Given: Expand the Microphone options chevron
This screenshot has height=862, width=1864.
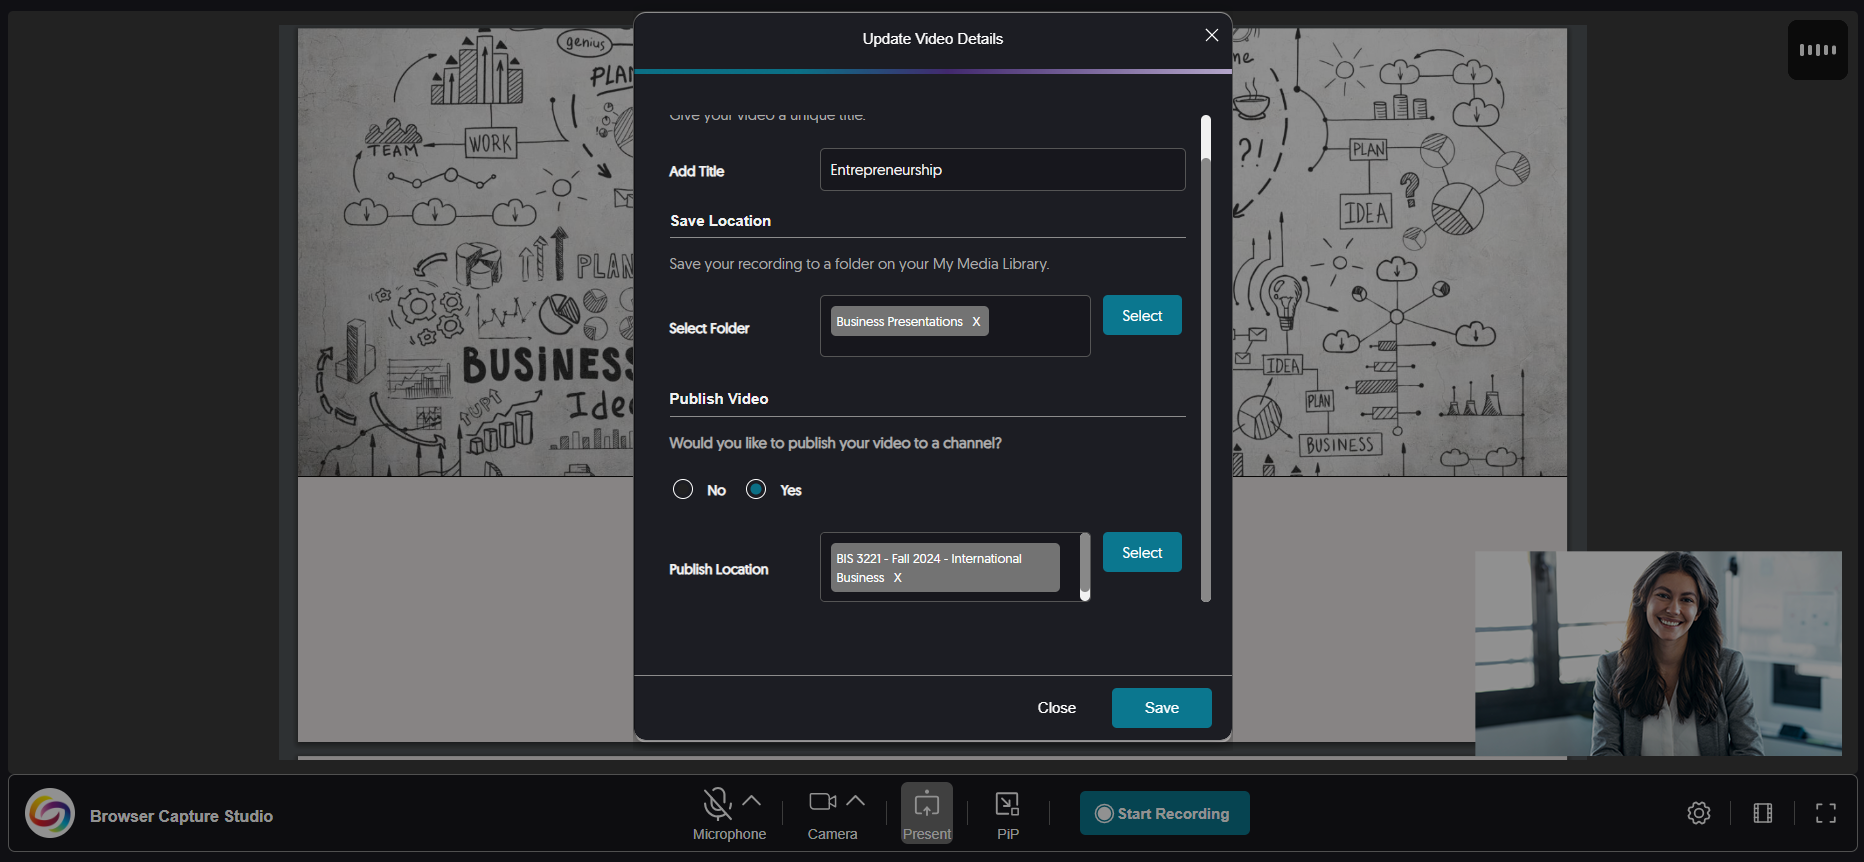Looking at the screenshot, I should 752,801.
